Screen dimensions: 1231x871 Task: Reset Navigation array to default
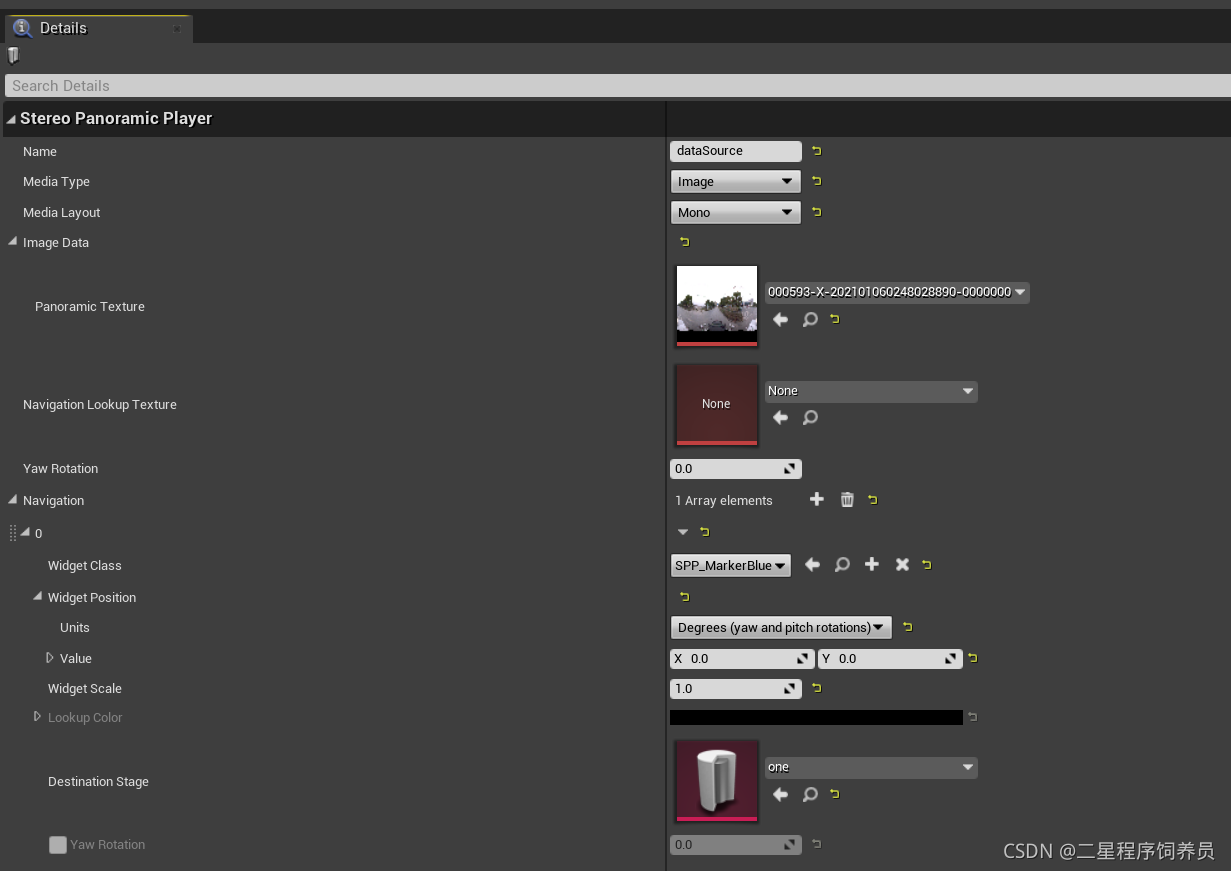tap(872, 500)
